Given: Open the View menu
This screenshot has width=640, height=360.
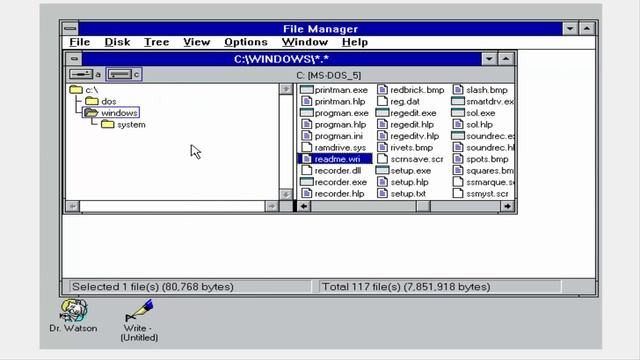Looking at the screenshot, I should coord(196,42).
